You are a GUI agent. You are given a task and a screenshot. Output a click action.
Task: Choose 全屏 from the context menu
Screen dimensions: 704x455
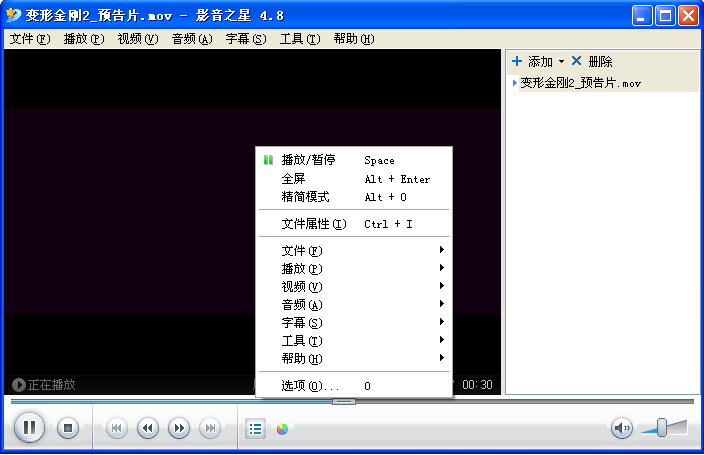pyautogui.click(x=294, y=179)
